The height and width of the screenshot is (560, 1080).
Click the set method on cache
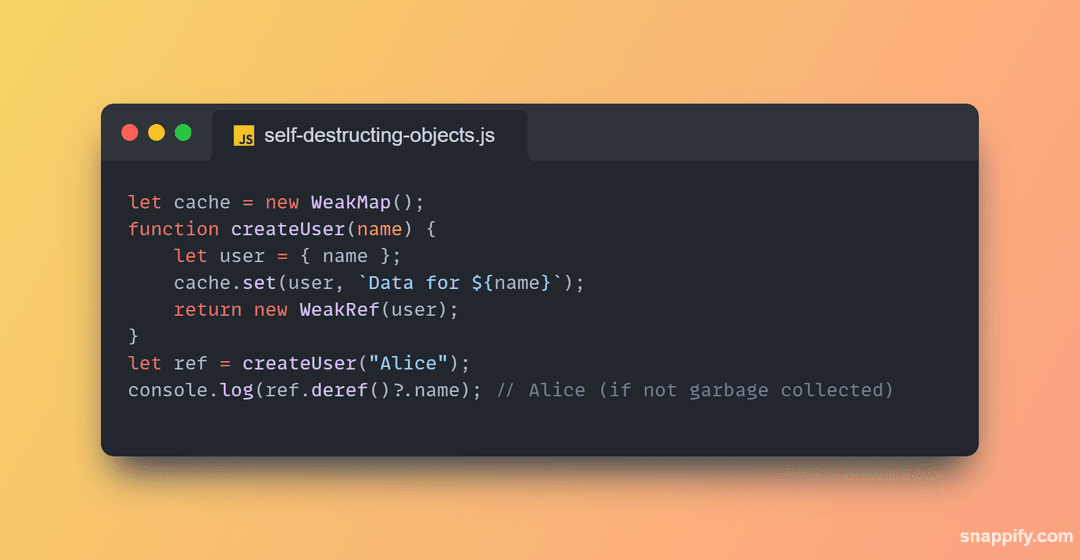click(x=259, y=283)
